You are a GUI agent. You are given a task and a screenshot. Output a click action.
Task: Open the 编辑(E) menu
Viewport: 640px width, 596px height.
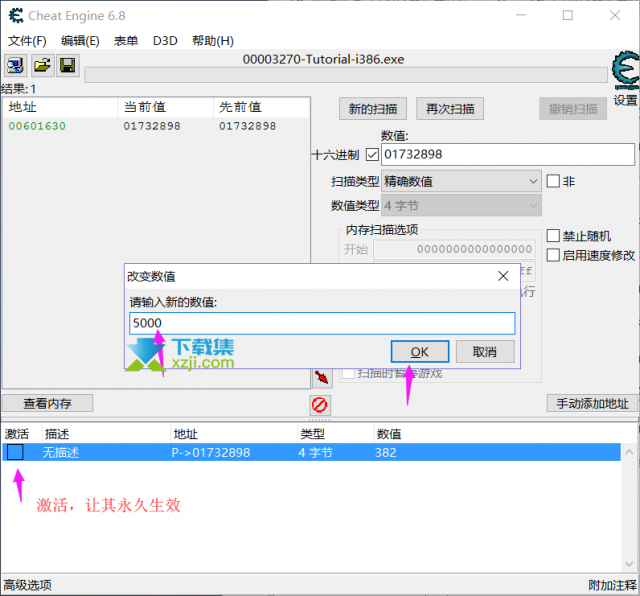(x=80, y=41)
